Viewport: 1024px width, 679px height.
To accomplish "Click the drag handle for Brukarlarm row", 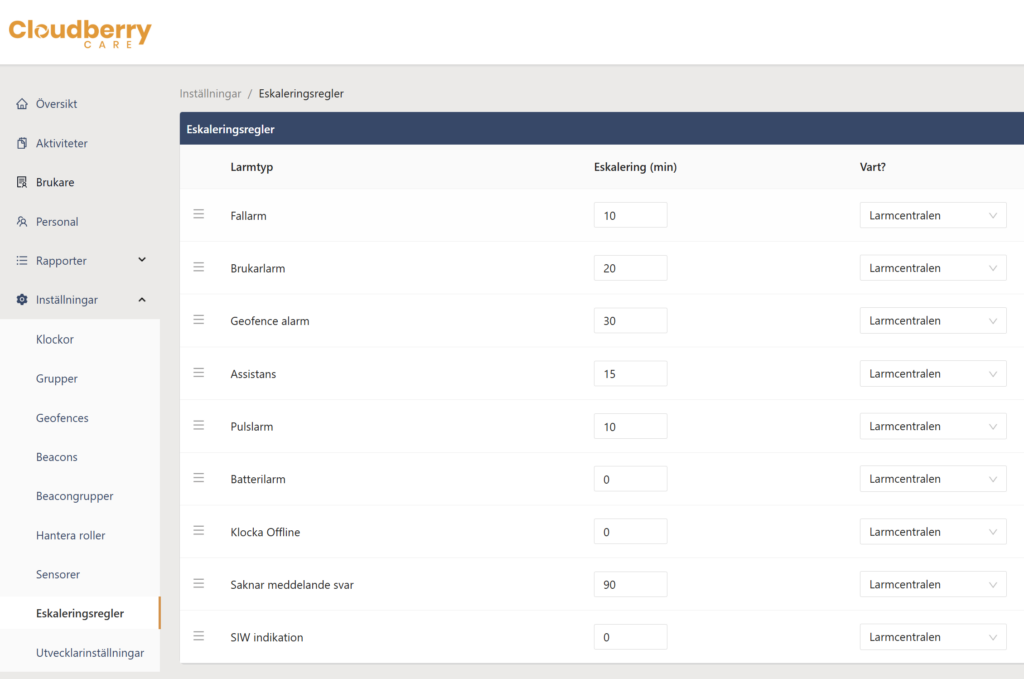I will pyautogui.click(x=199, y=267).
